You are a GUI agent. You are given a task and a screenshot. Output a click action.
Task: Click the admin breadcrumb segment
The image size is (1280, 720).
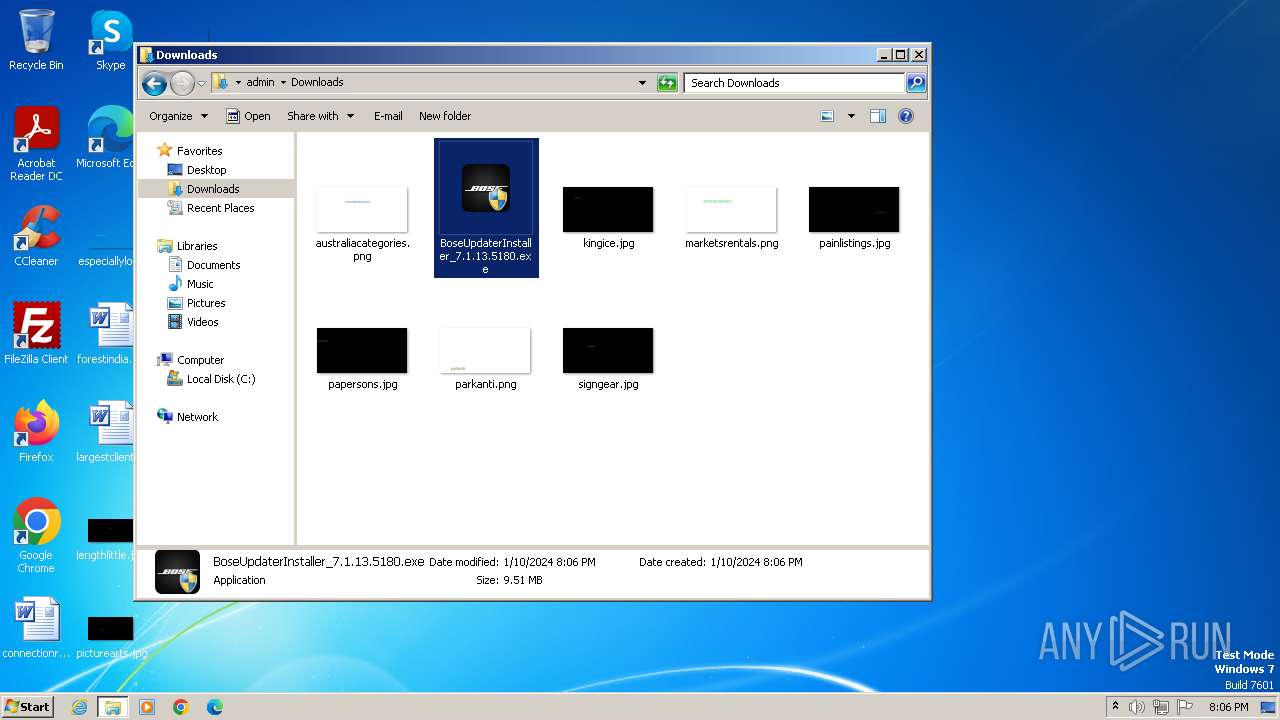[260, 83]
